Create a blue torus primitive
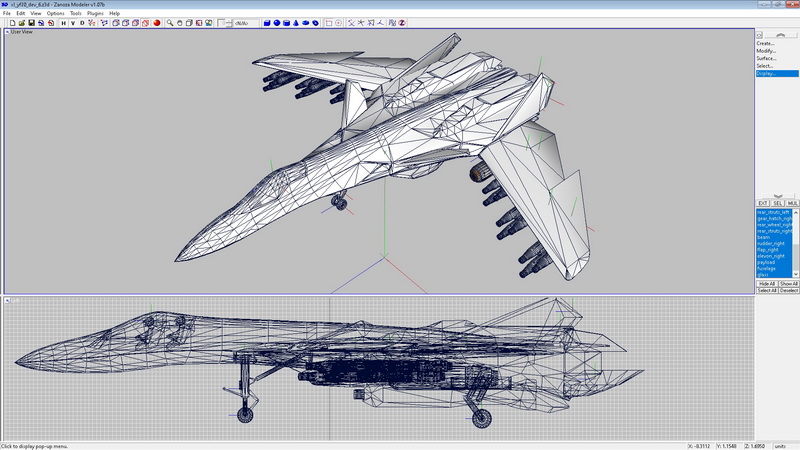800x450 pixels. 315,23
